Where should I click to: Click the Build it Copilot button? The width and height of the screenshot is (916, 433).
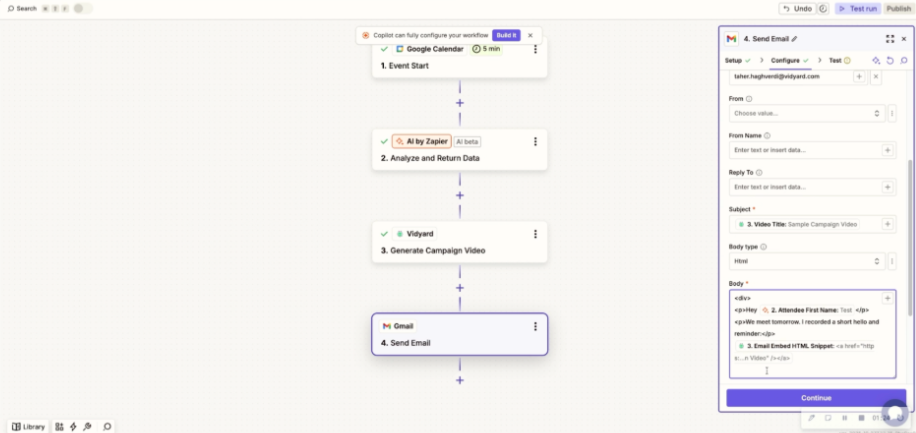pyautogui.click(x=506, y=35)
